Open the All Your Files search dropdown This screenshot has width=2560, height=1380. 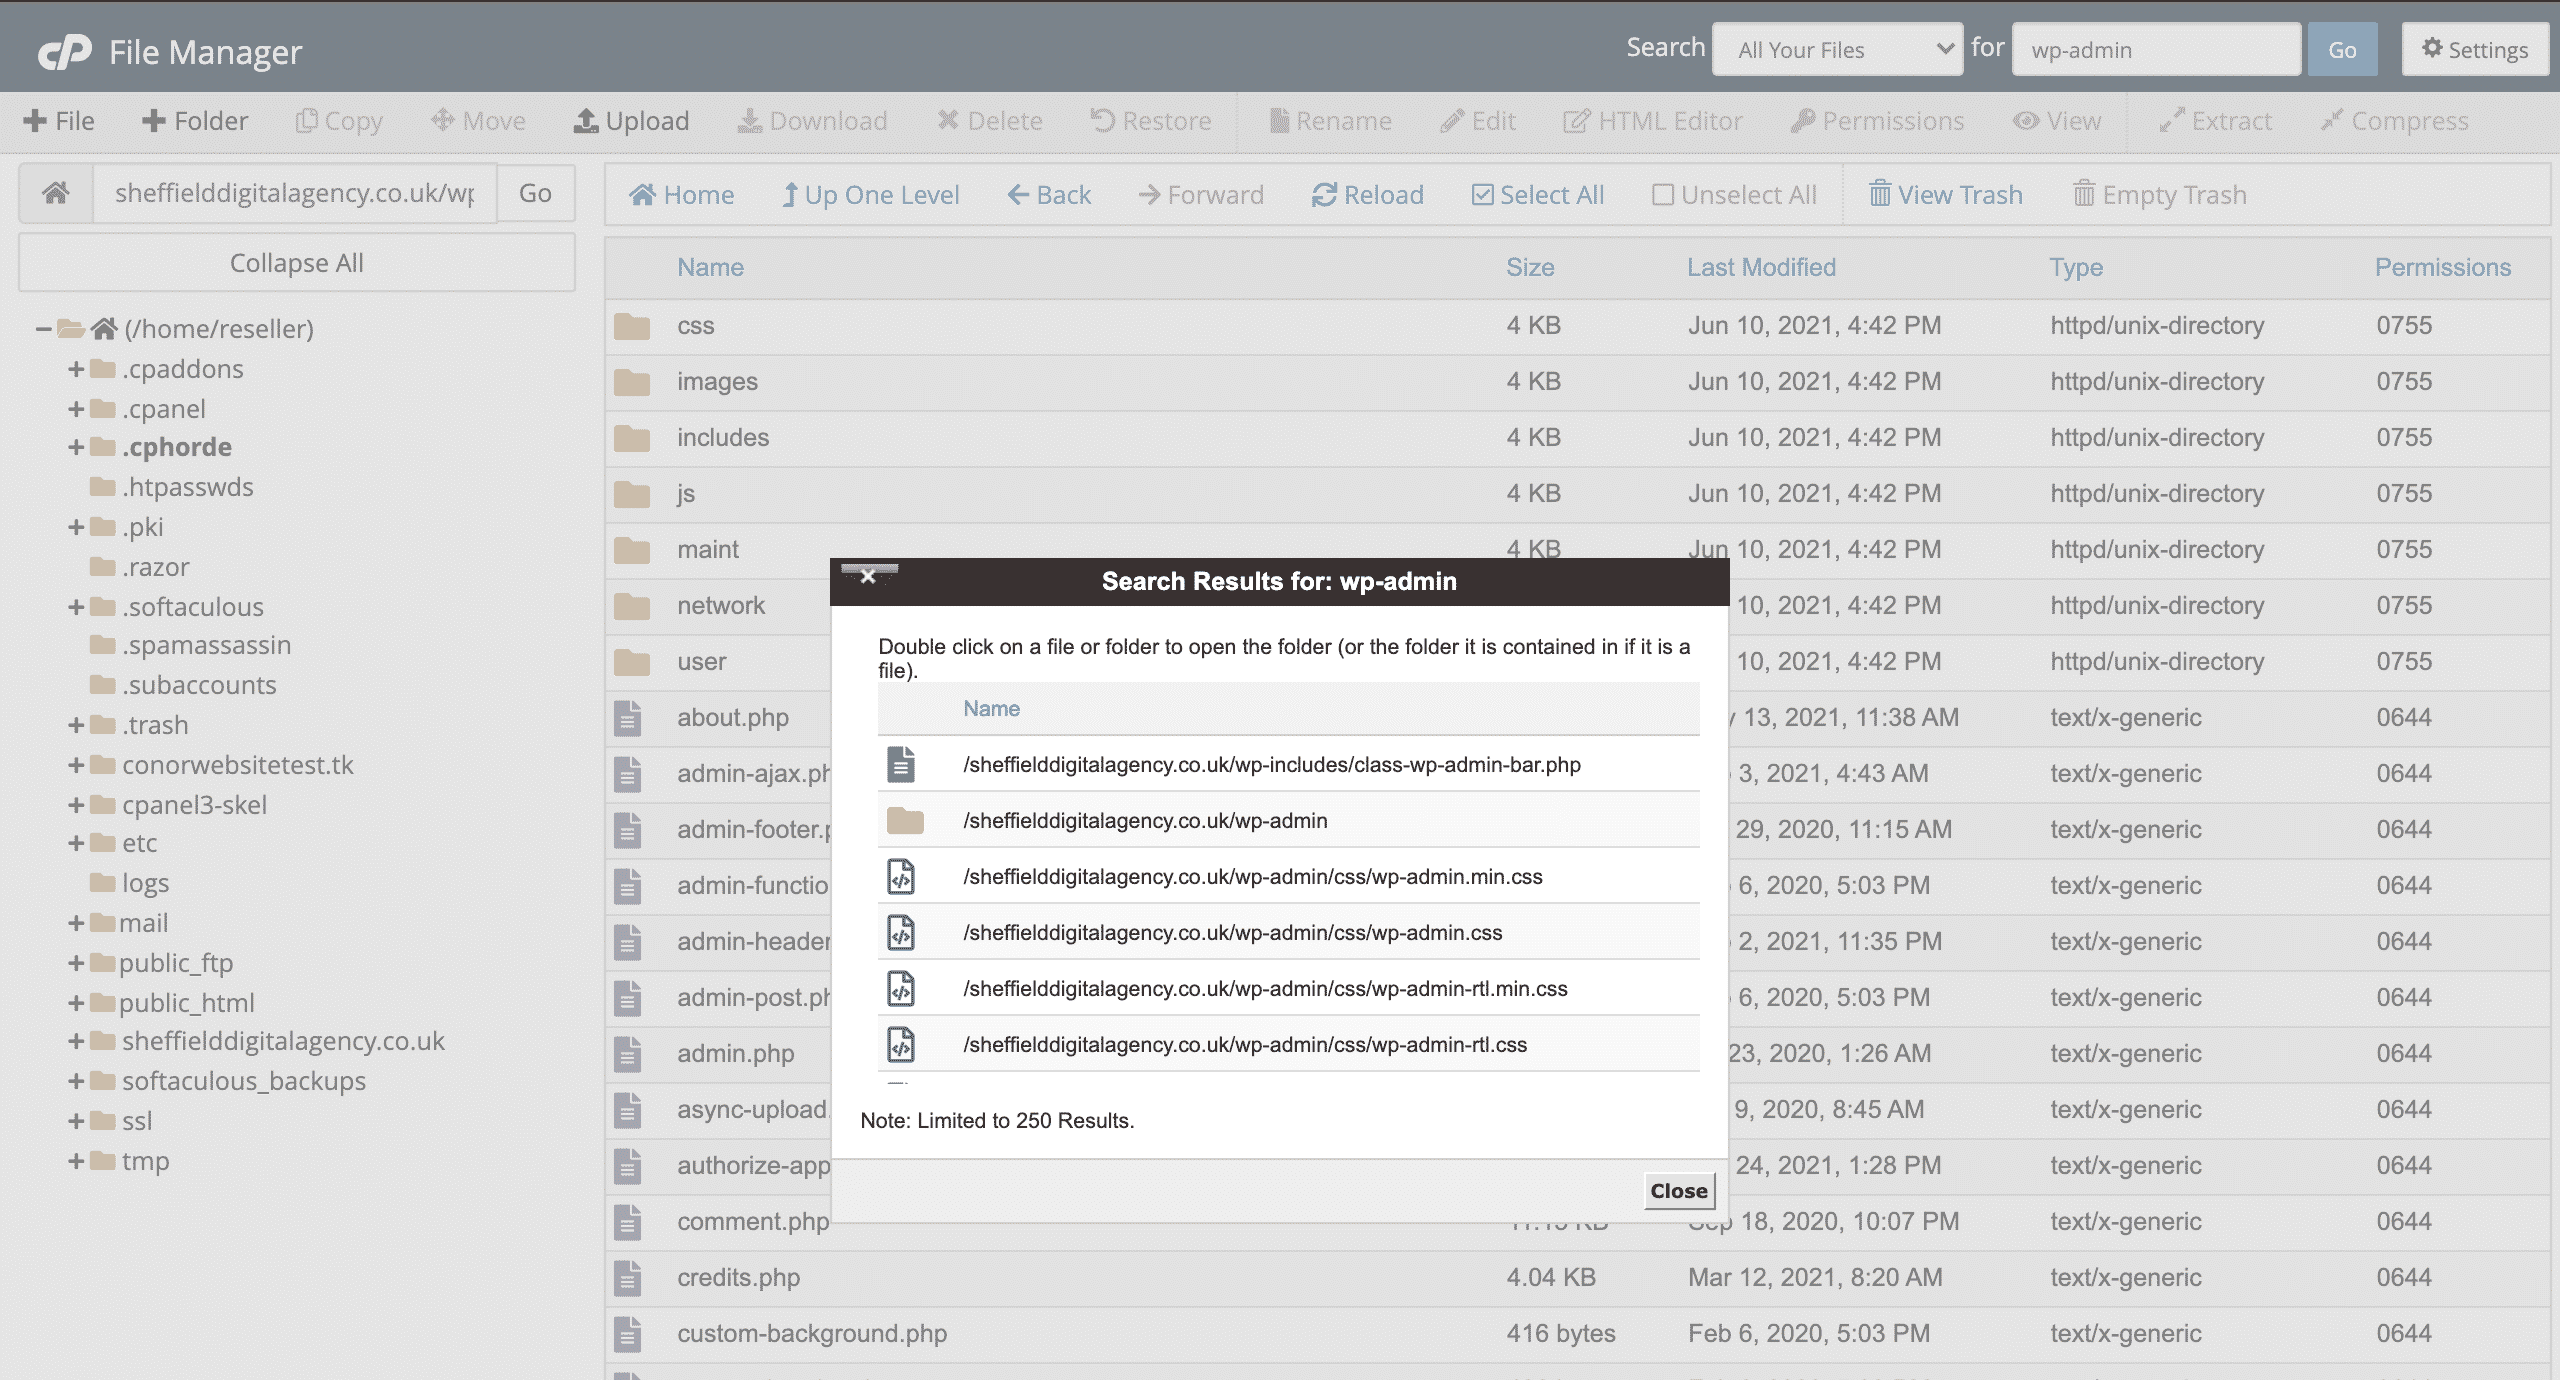pos(1838,49)
